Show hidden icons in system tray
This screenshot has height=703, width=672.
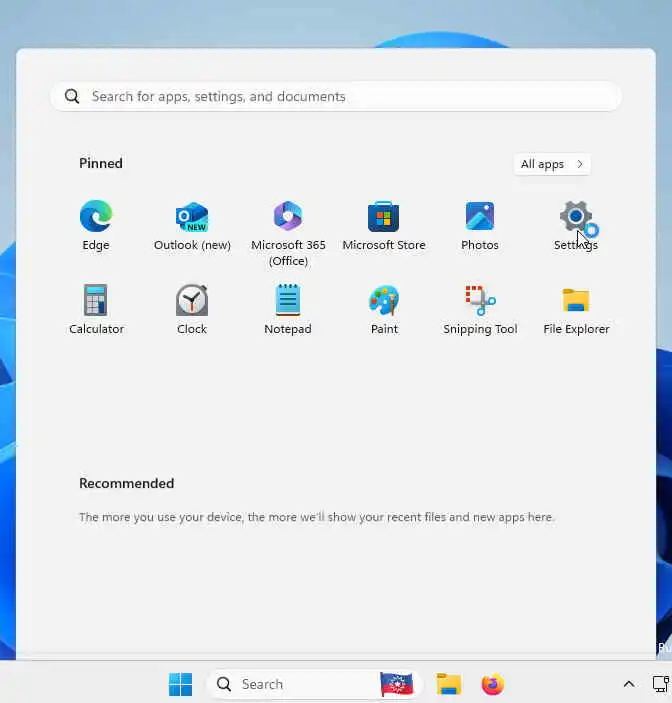629,684
